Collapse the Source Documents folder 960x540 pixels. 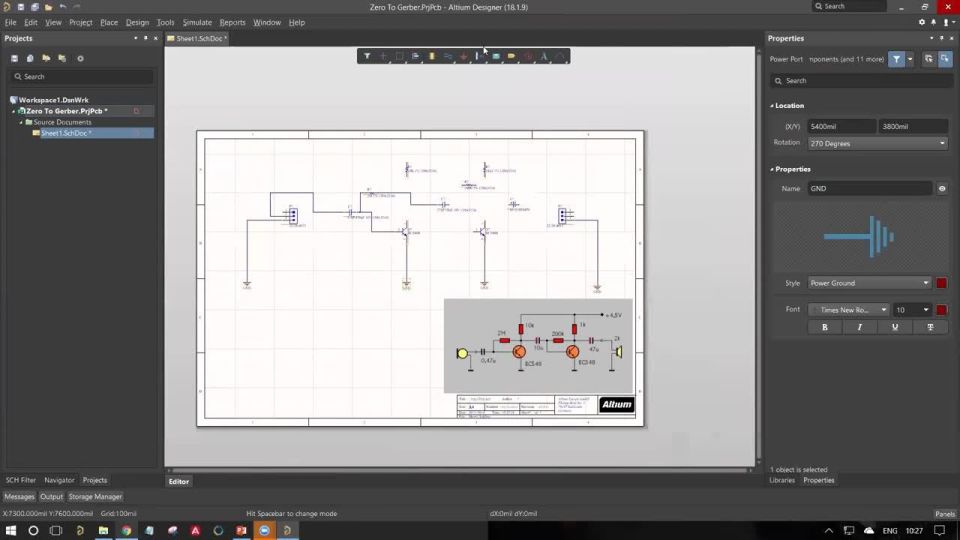tap(21, 122)
